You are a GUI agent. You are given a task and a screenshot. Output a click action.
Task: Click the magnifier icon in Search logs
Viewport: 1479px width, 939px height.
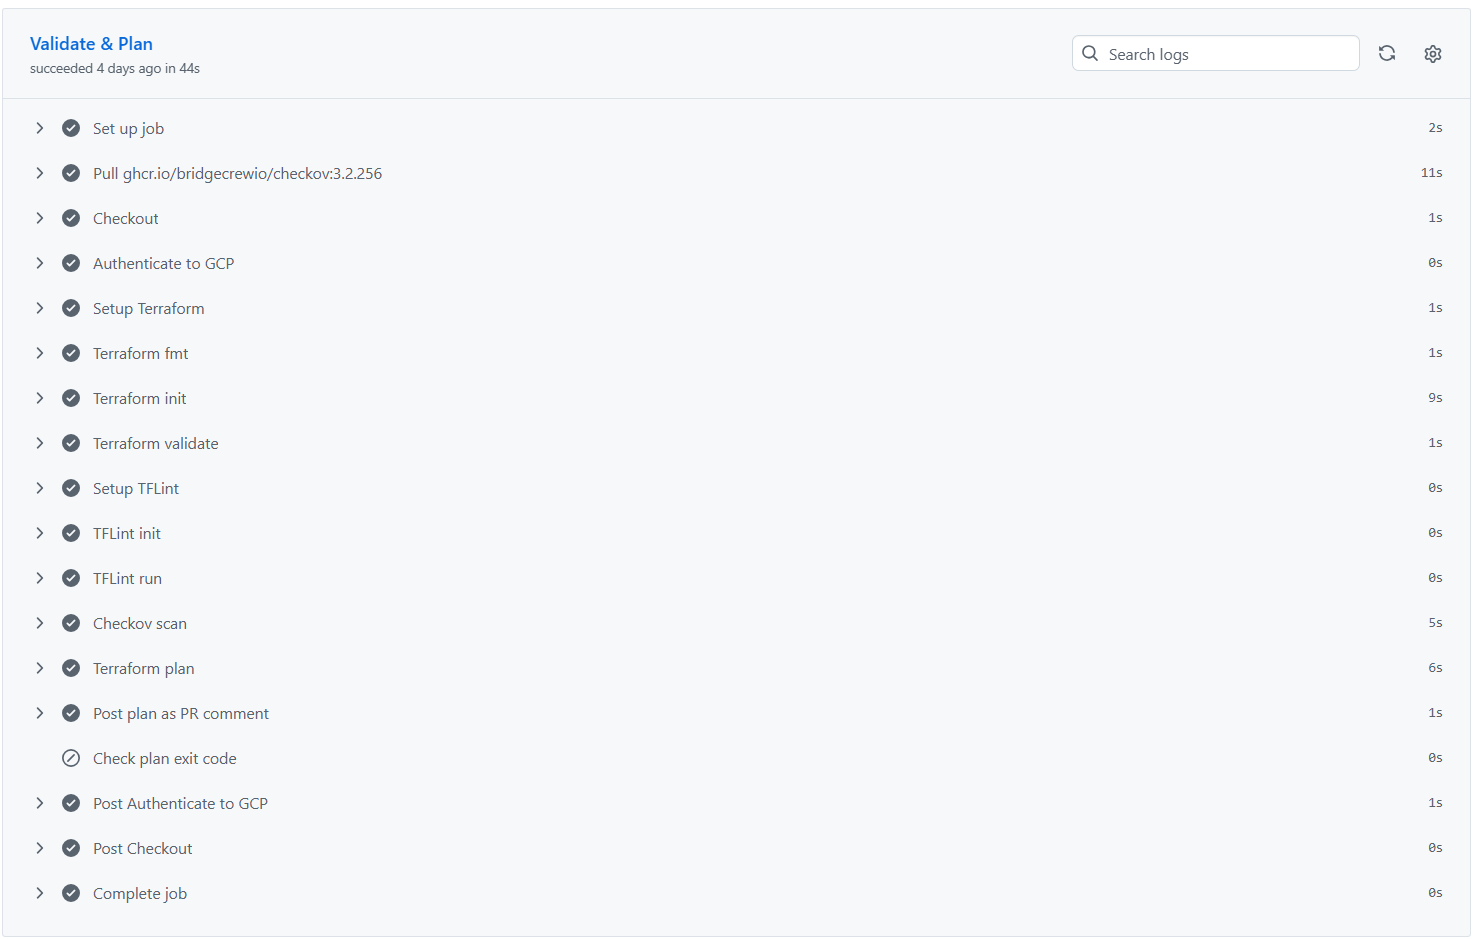click(1090, 53)
